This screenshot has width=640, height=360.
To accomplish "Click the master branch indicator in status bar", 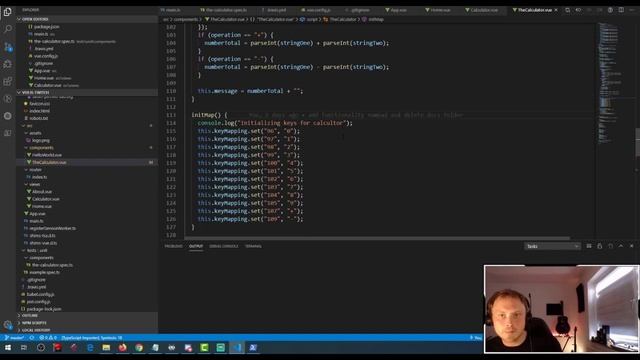I will click(x=14, y=338).
